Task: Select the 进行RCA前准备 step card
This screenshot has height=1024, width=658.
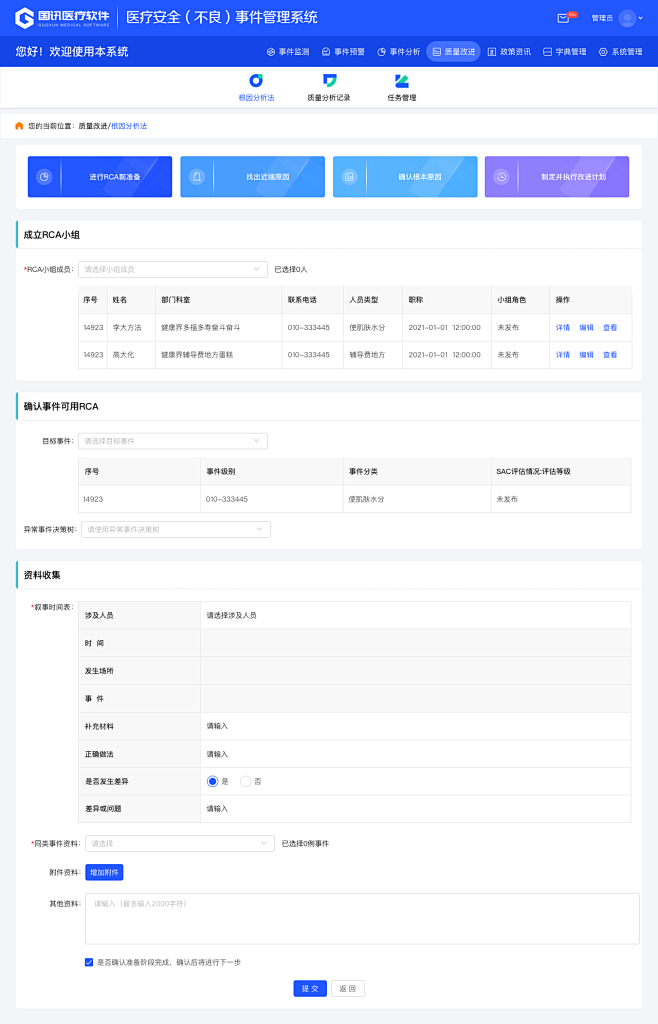Action: point(100,177)
